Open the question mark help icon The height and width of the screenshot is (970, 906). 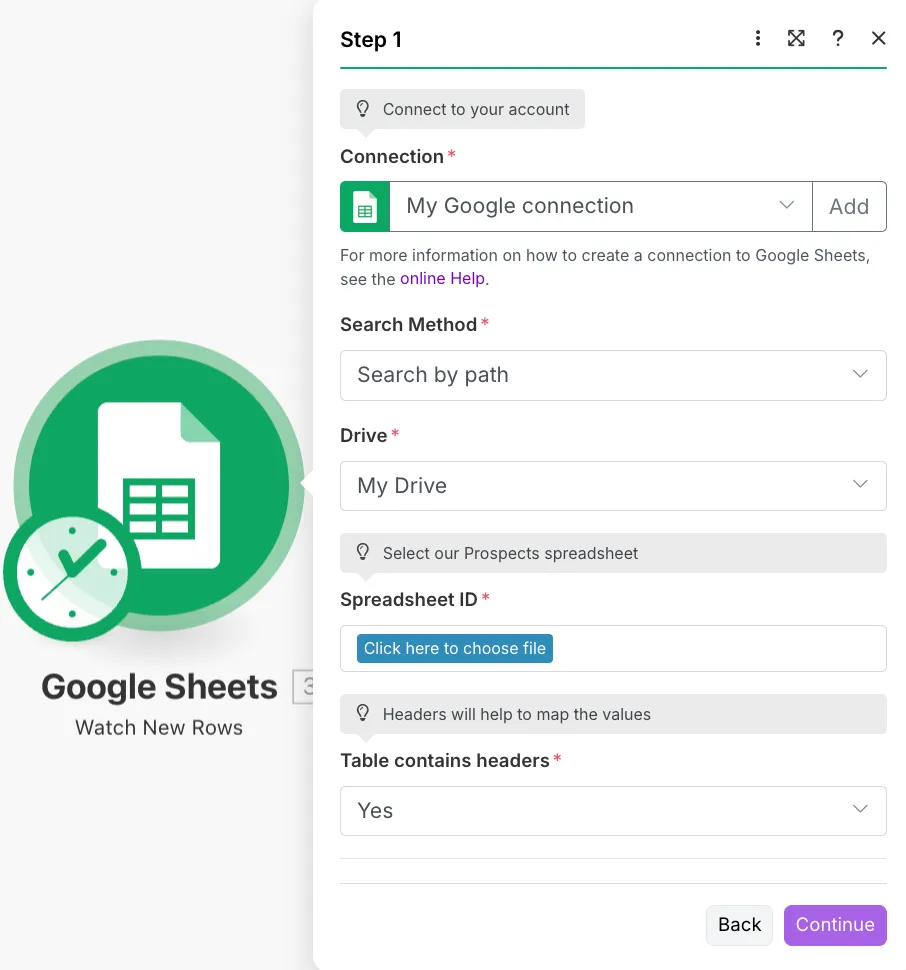tap(837, 38)
